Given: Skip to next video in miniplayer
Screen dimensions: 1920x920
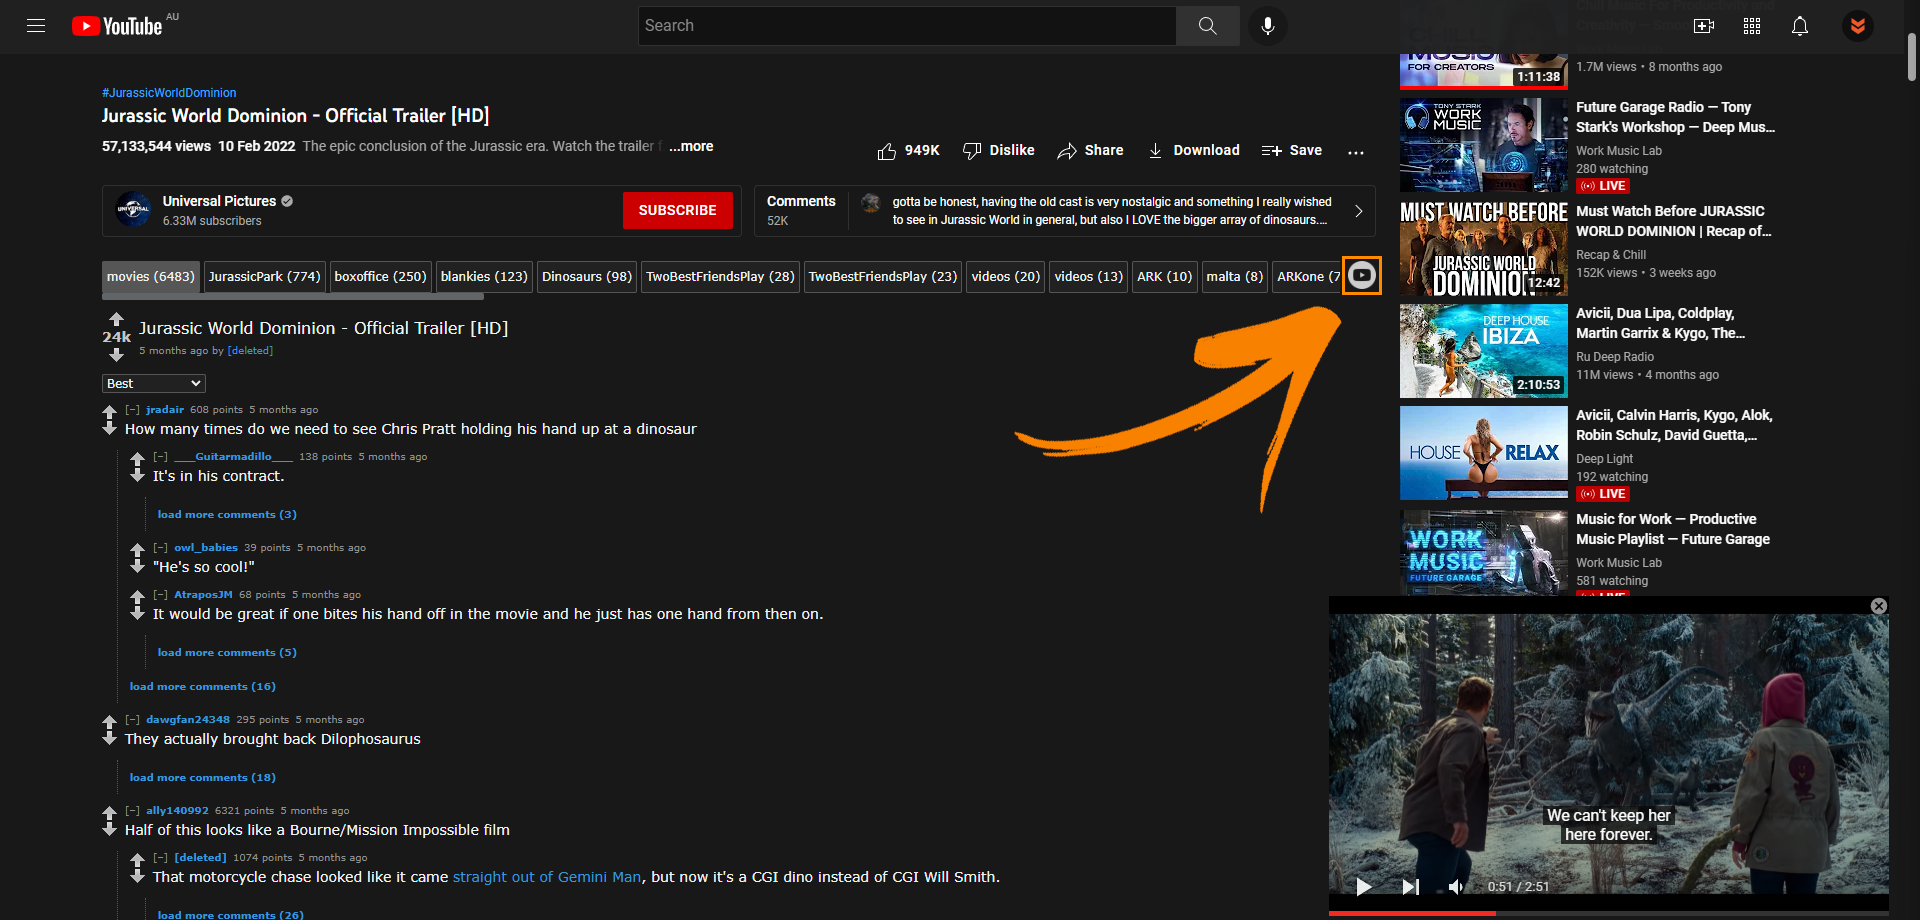Looking at the screenshot, I should pyautogui.click(x=1410, y=886).
